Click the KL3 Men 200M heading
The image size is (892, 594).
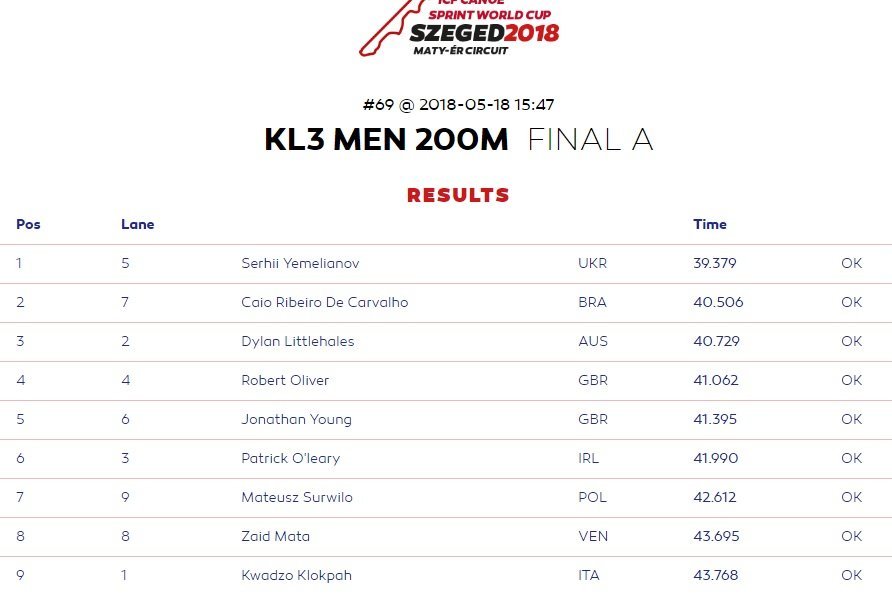386,140
